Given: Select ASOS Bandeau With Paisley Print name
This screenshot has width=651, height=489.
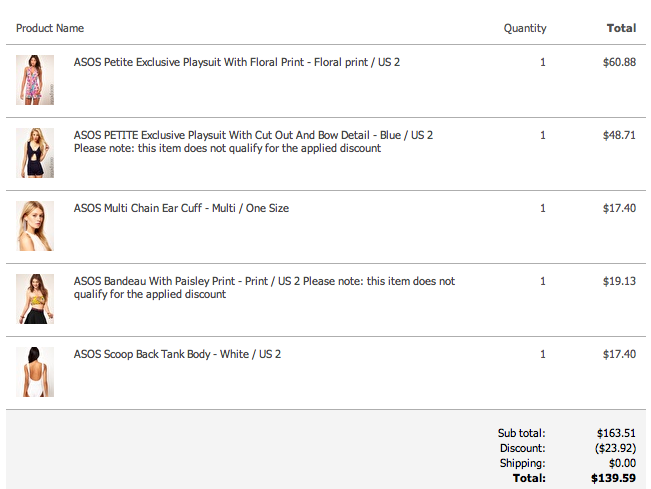Looking at the screenshot, I should coord(187,281).
